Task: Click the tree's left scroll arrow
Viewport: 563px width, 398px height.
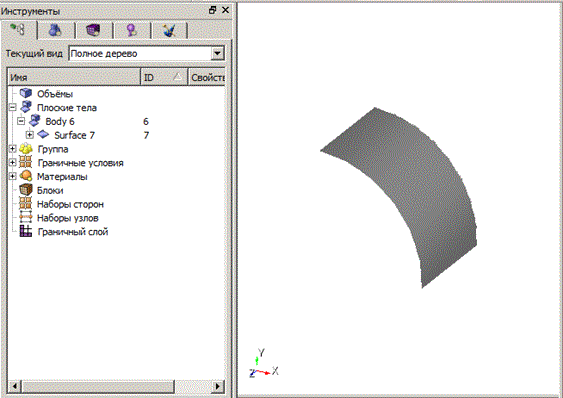Action: (x=15, y=387)
